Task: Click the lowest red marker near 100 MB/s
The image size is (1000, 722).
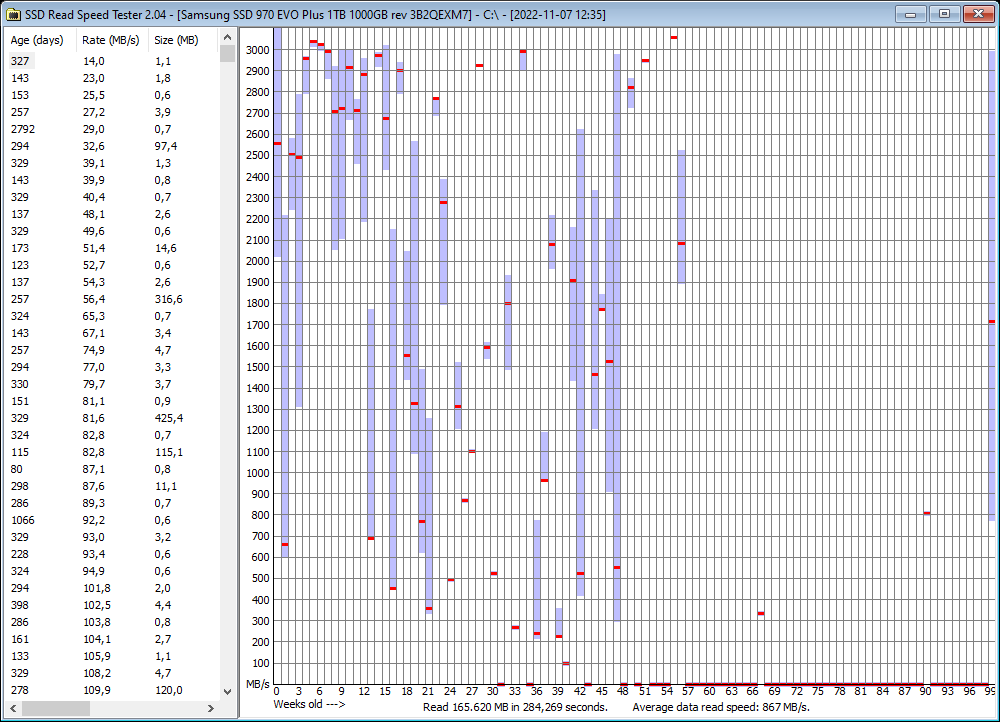Action: tap(565, 662)
